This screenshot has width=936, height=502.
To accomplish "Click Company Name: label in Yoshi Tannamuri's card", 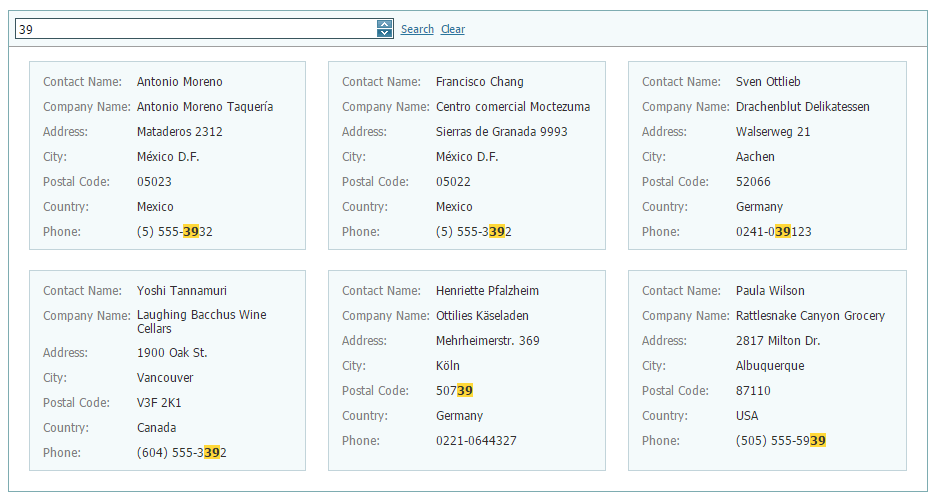I will [x=87, y=316].
